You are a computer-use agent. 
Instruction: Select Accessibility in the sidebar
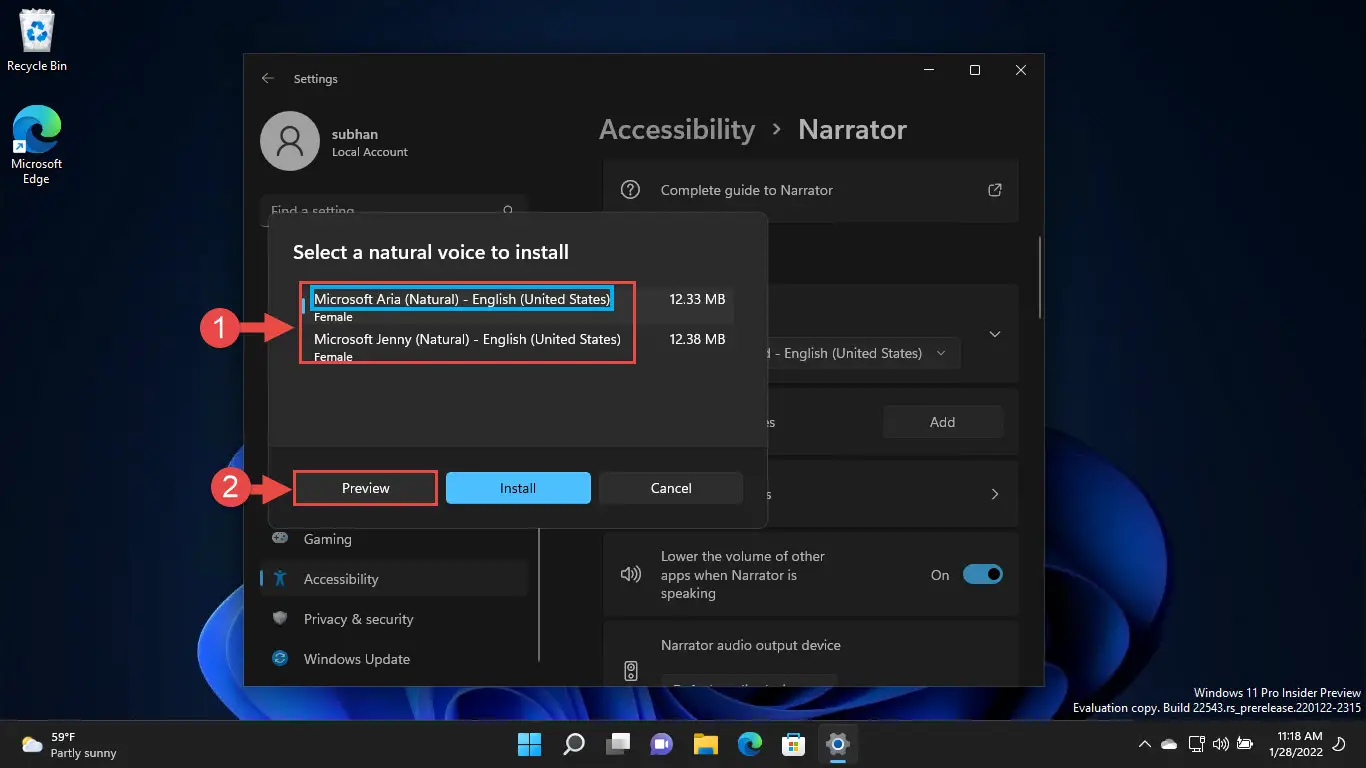393,579
